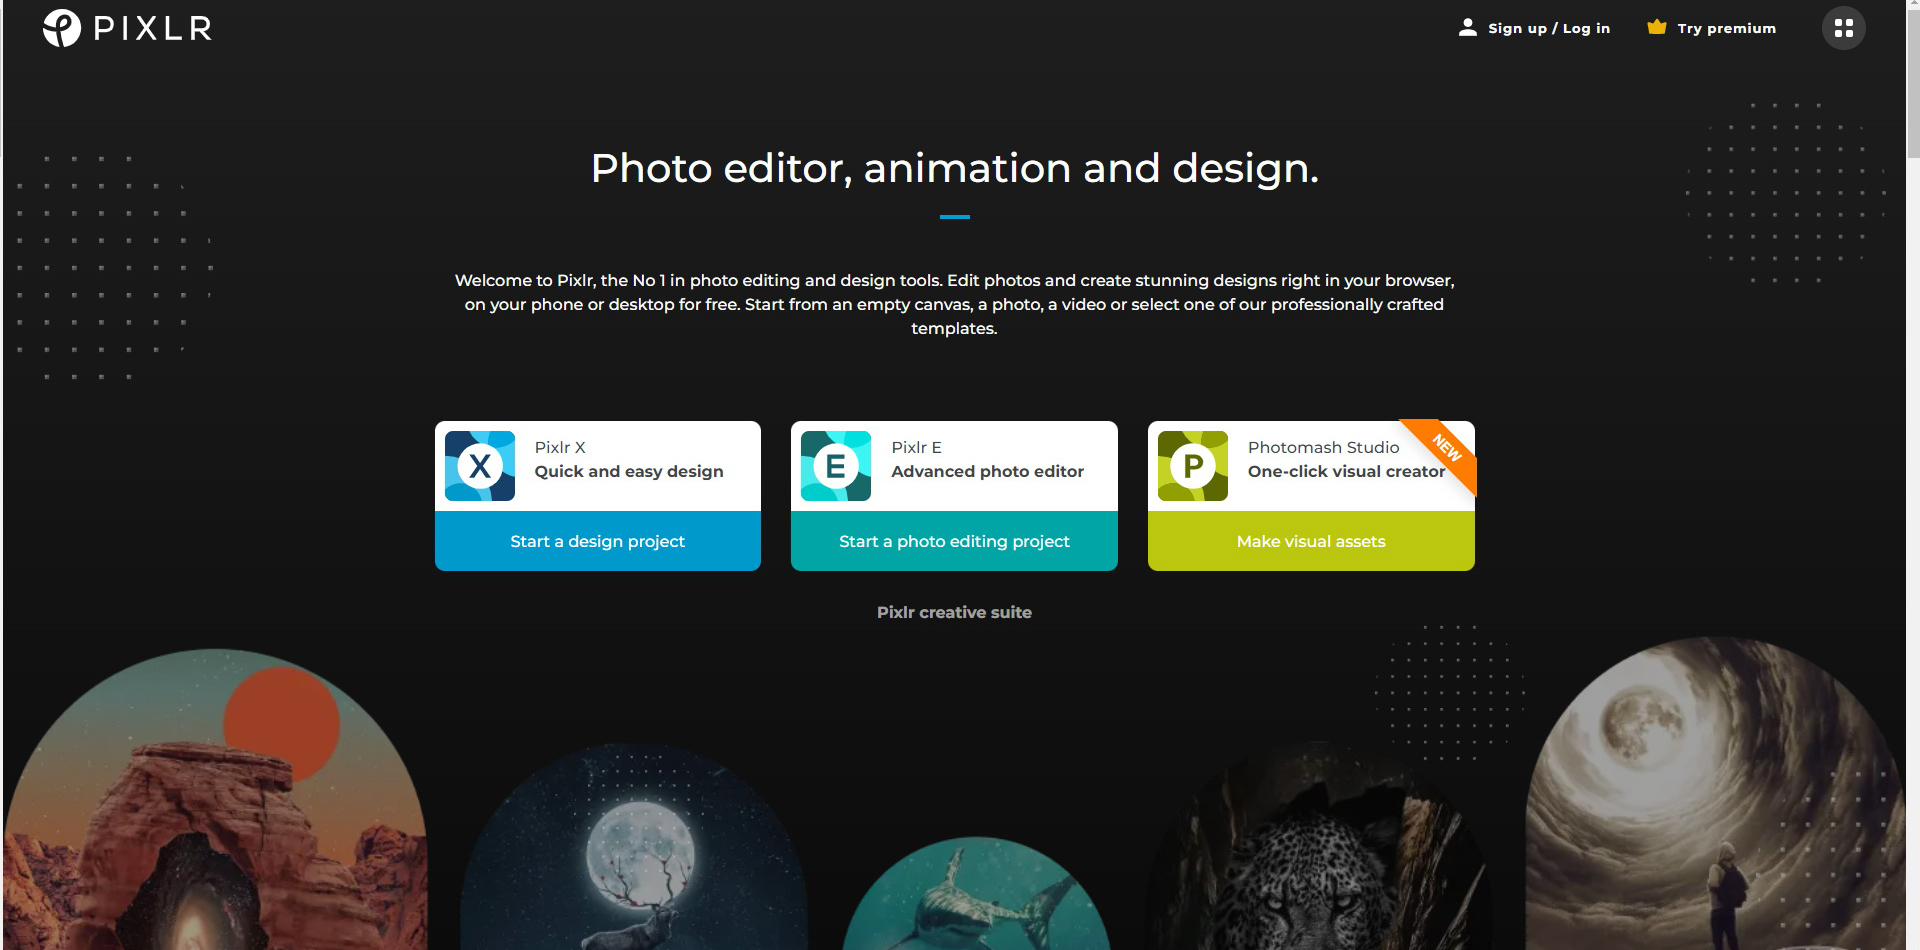The image size is (1920, 950).
Task: Click the Pixlr X title text
Action: (x=560, y=447)
